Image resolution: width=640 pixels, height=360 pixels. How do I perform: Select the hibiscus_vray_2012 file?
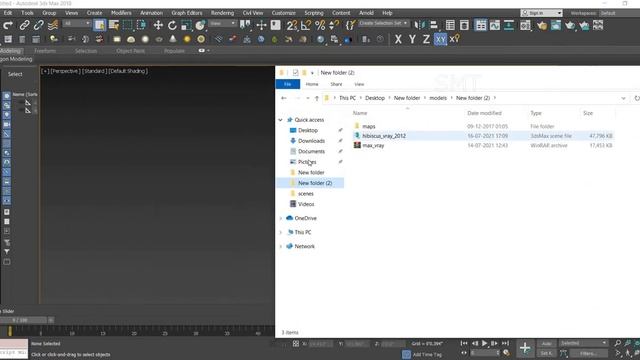(484, 136)
